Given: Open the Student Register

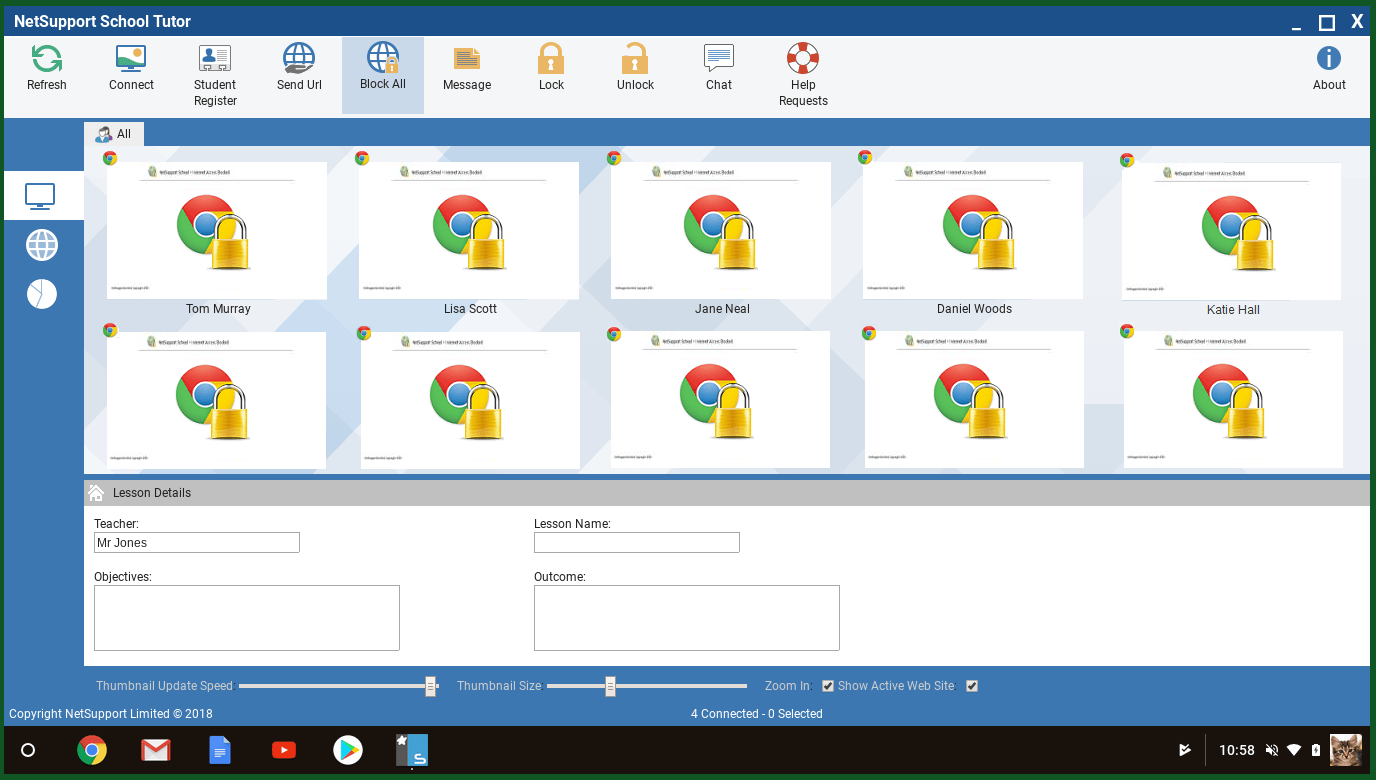Looking at the screenshot, I should pyautogui.click(x=215, y=75).
